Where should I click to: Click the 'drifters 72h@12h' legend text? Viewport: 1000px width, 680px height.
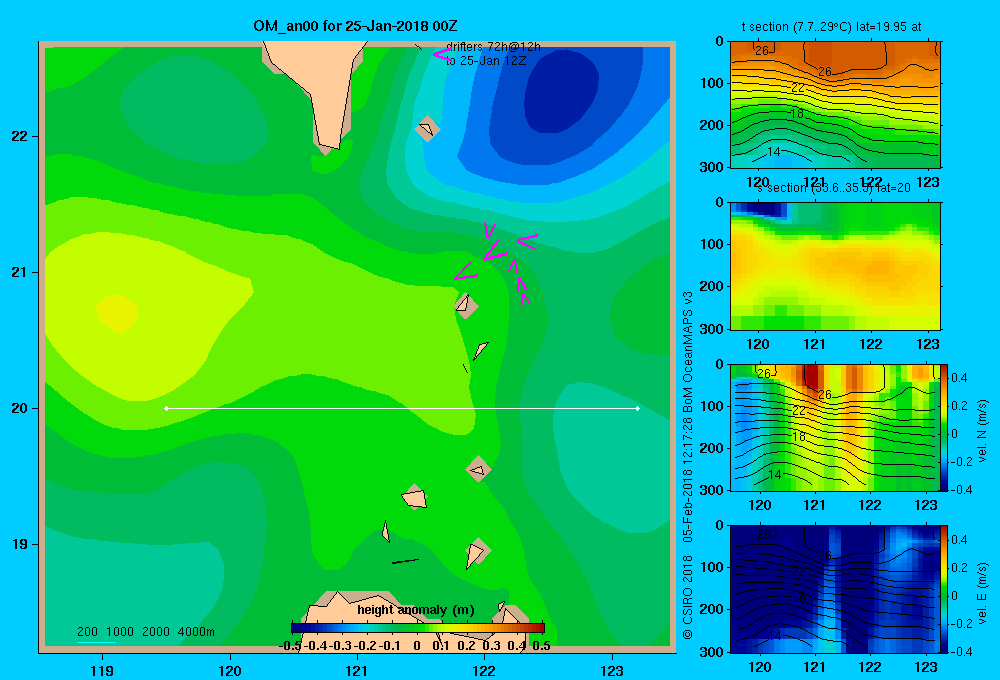(x=493, y=47)
